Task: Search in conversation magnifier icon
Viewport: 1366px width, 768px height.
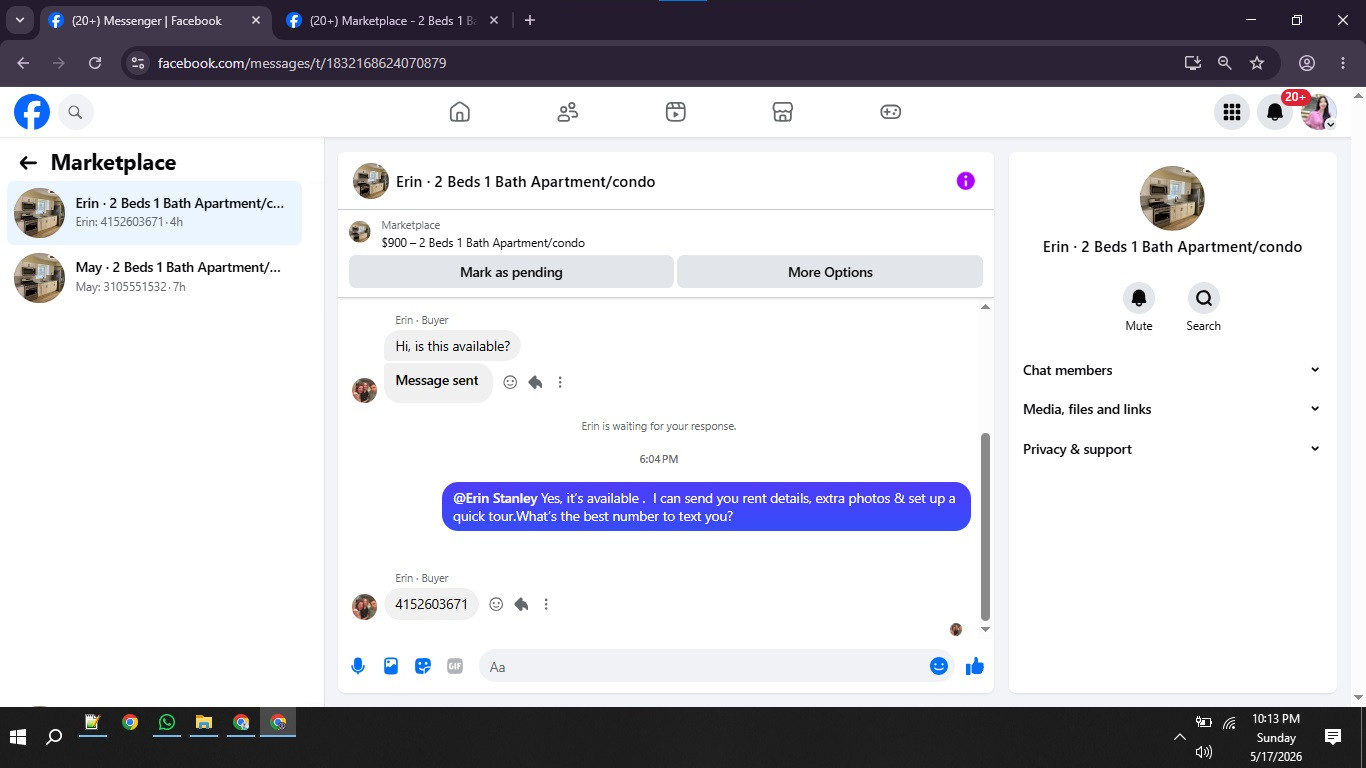Action: [x=1204, y=298]
